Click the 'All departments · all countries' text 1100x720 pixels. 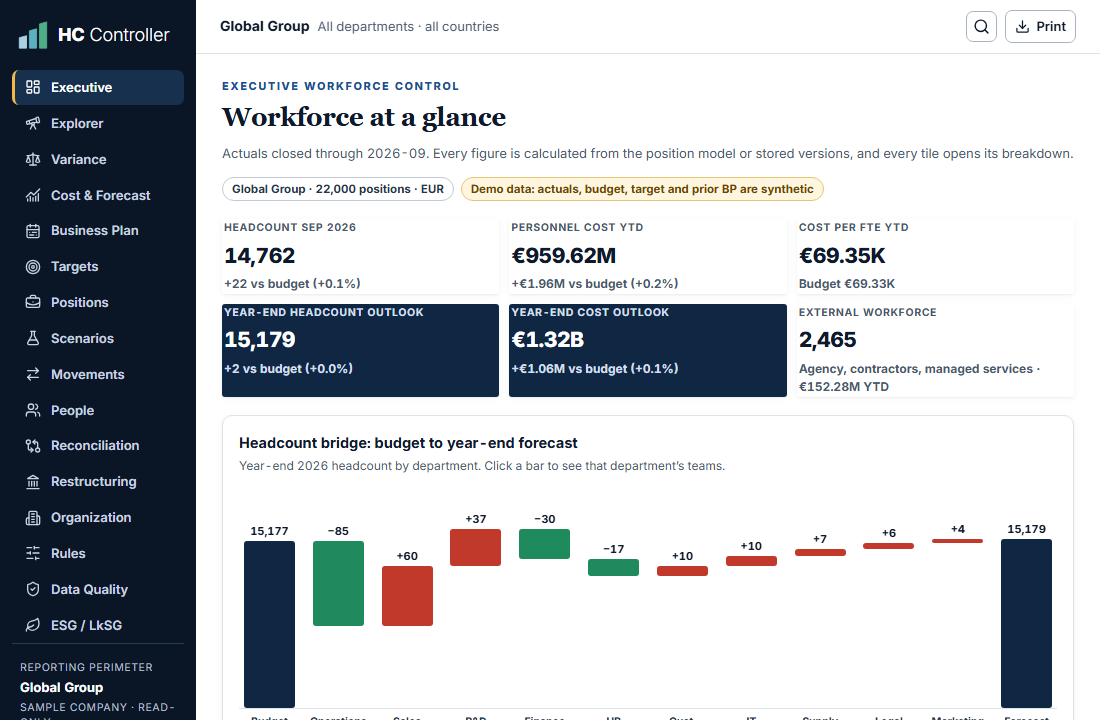click(408, 27)
